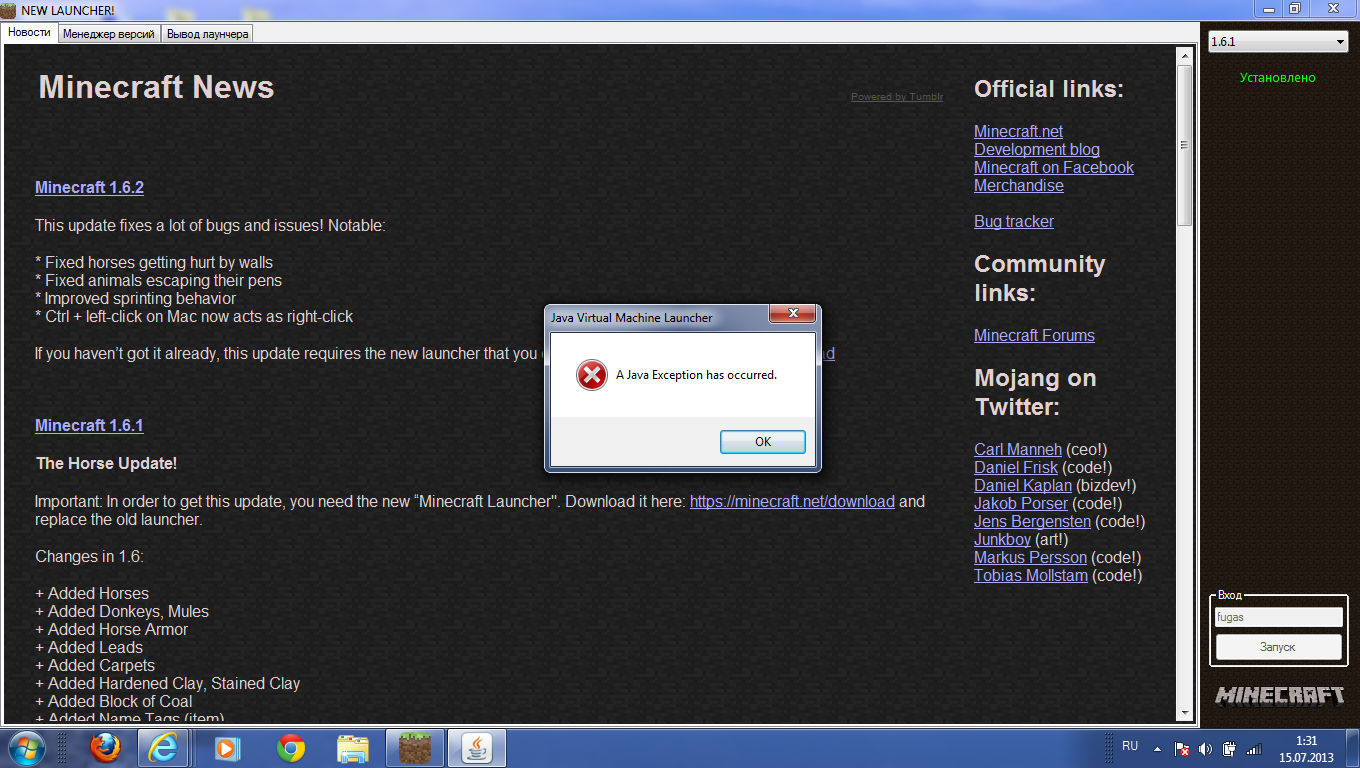The image size is (1360, 768).
Task: Click the power battery tray icon
Action: [1229, 748]
